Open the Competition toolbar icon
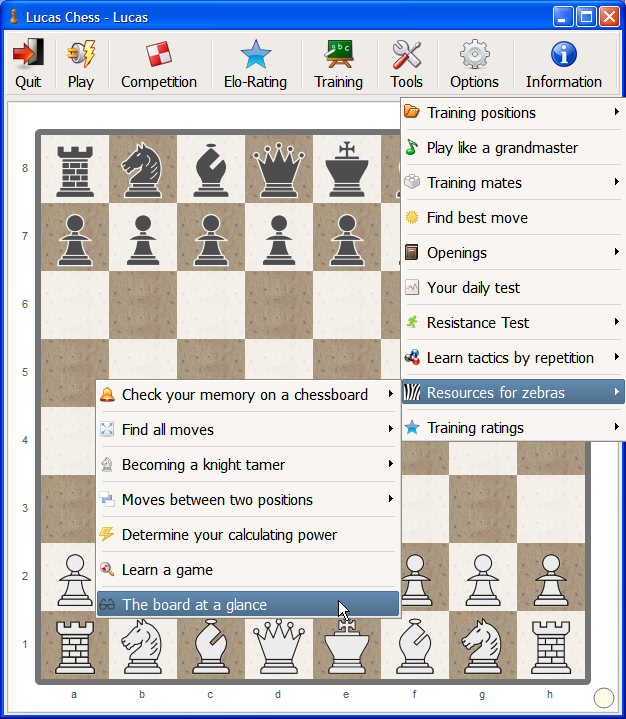The height and width of the screenshot is (719, 626). coord(159,54)
